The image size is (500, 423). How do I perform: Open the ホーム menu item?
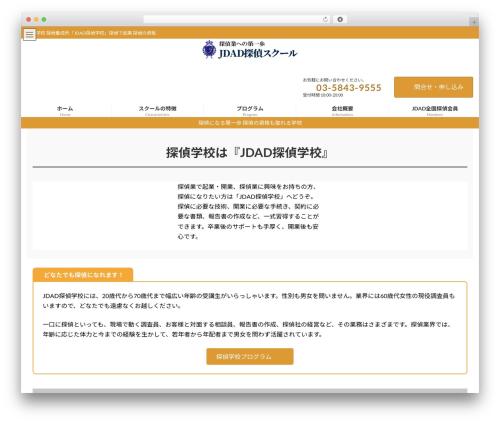tap(65, 110)
